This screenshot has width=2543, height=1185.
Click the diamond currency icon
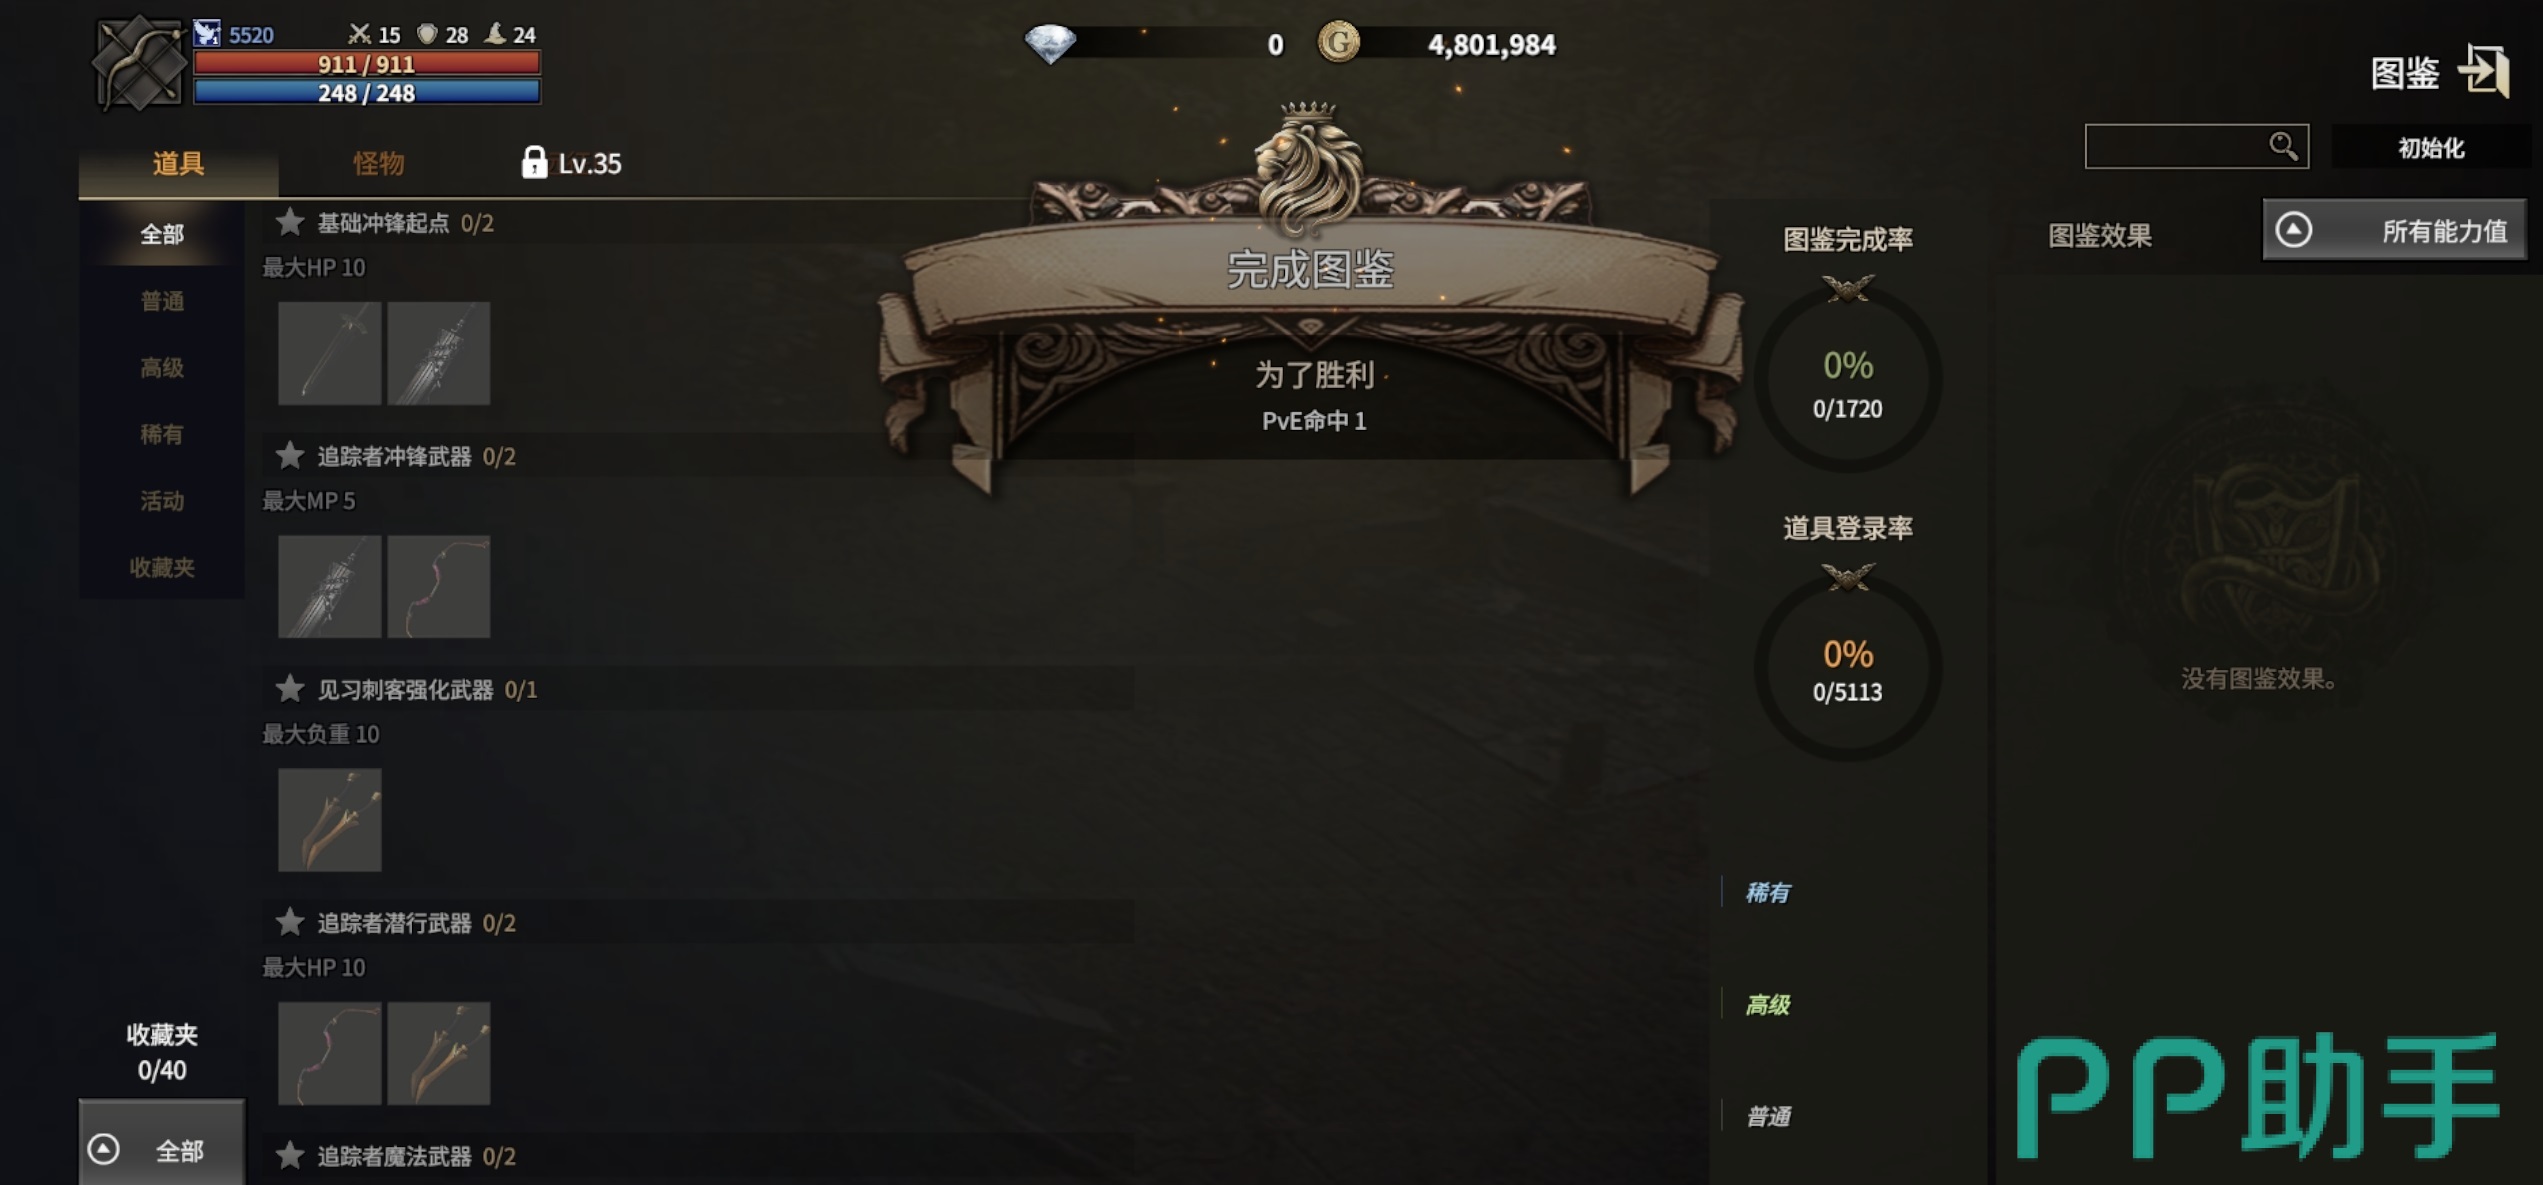tap(1050, 43)
